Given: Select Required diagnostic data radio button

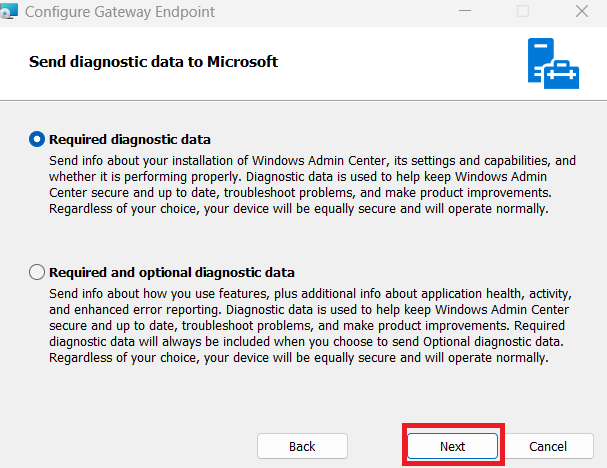Looking at the screenshot, I should [37, 139].
